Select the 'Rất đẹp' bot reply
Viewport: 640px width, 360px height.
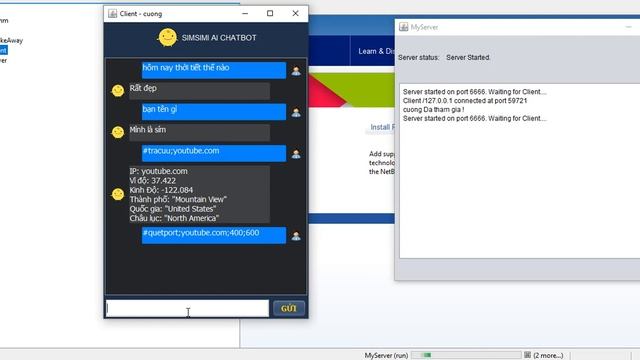tap(200, 91)
